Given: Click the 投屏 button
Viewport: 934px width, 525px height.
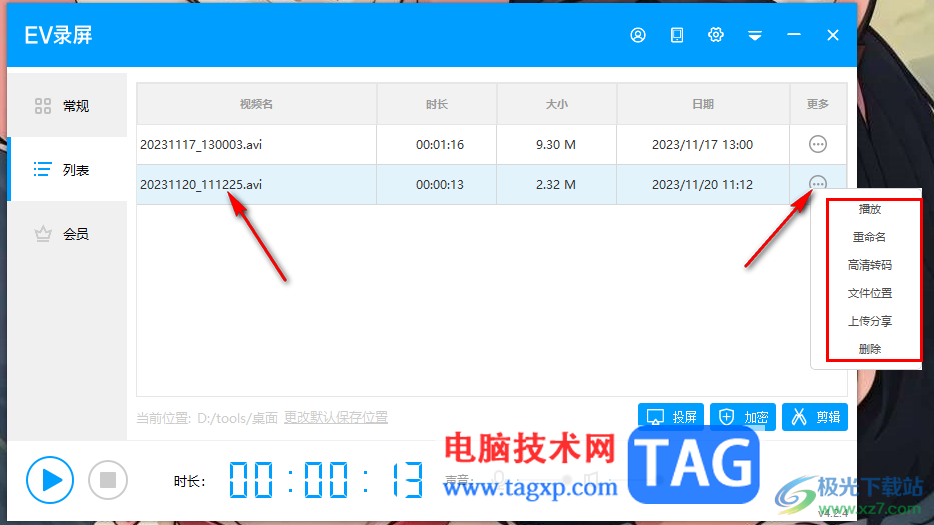Looking at the screenshot, I should tap(671, 417).
